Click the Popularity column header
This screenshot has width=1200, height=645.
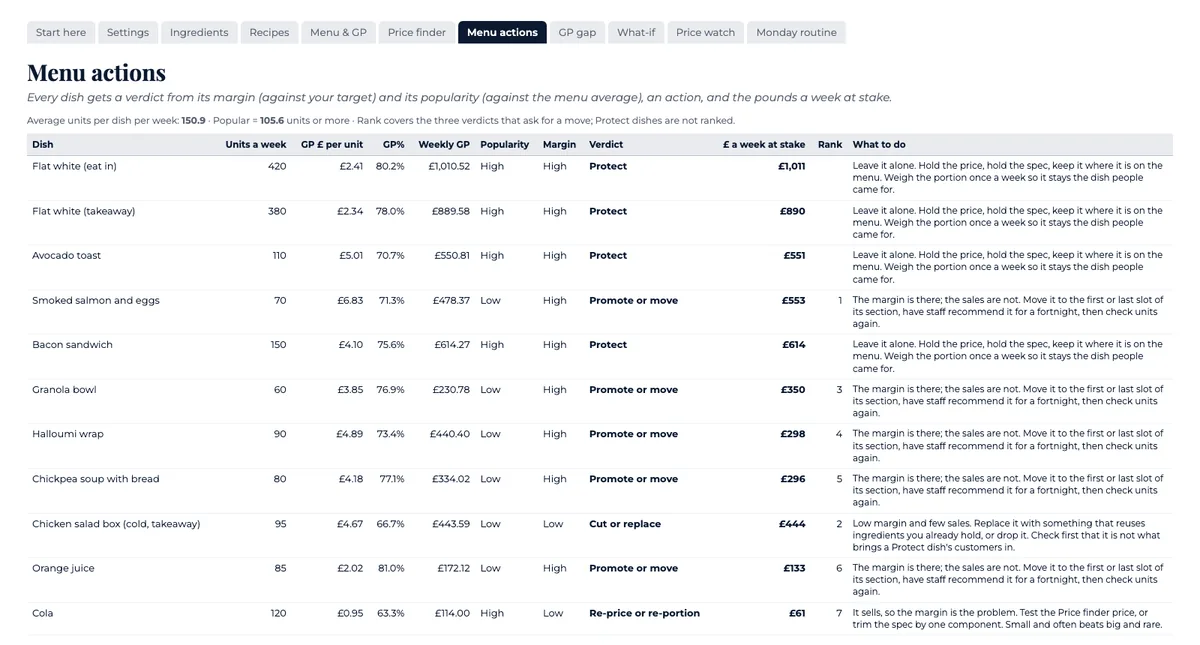tap(504, 144)
